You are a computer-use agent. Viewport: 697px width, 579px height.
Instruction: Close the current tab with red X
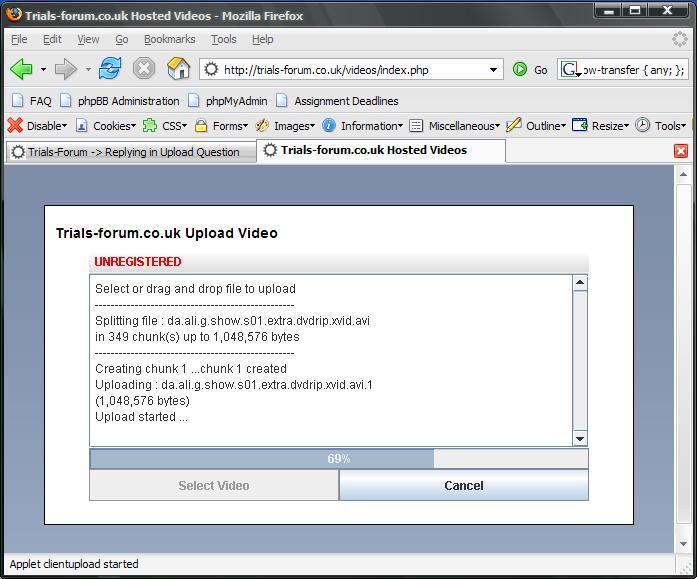tap(681, 151)
